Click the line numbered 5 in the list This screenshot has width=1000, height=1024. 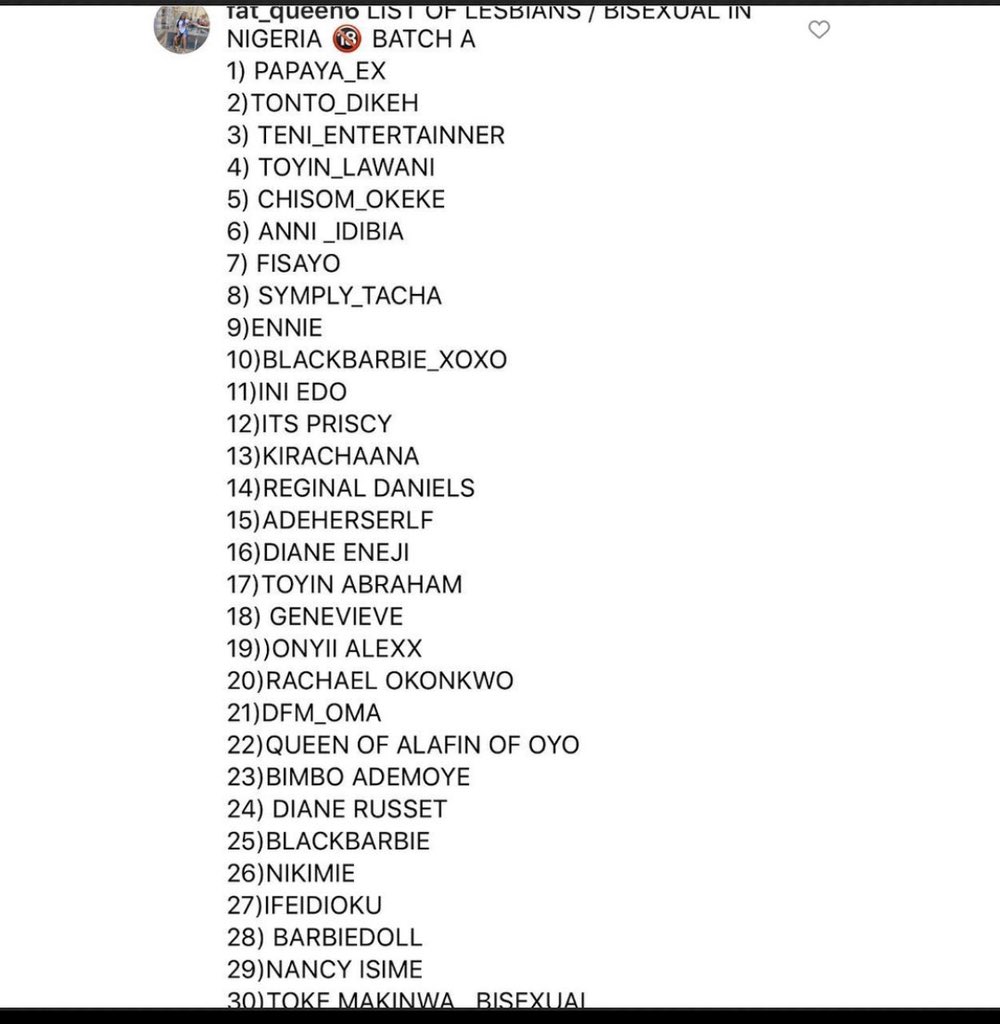coord(336,199)
